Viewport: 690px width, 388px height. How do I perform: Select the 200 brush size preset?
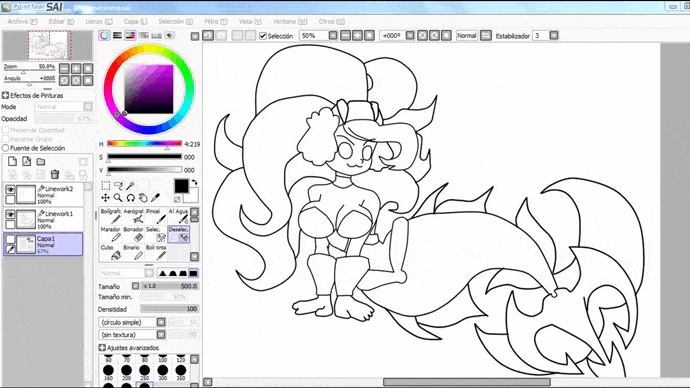[x=127, y=372]
